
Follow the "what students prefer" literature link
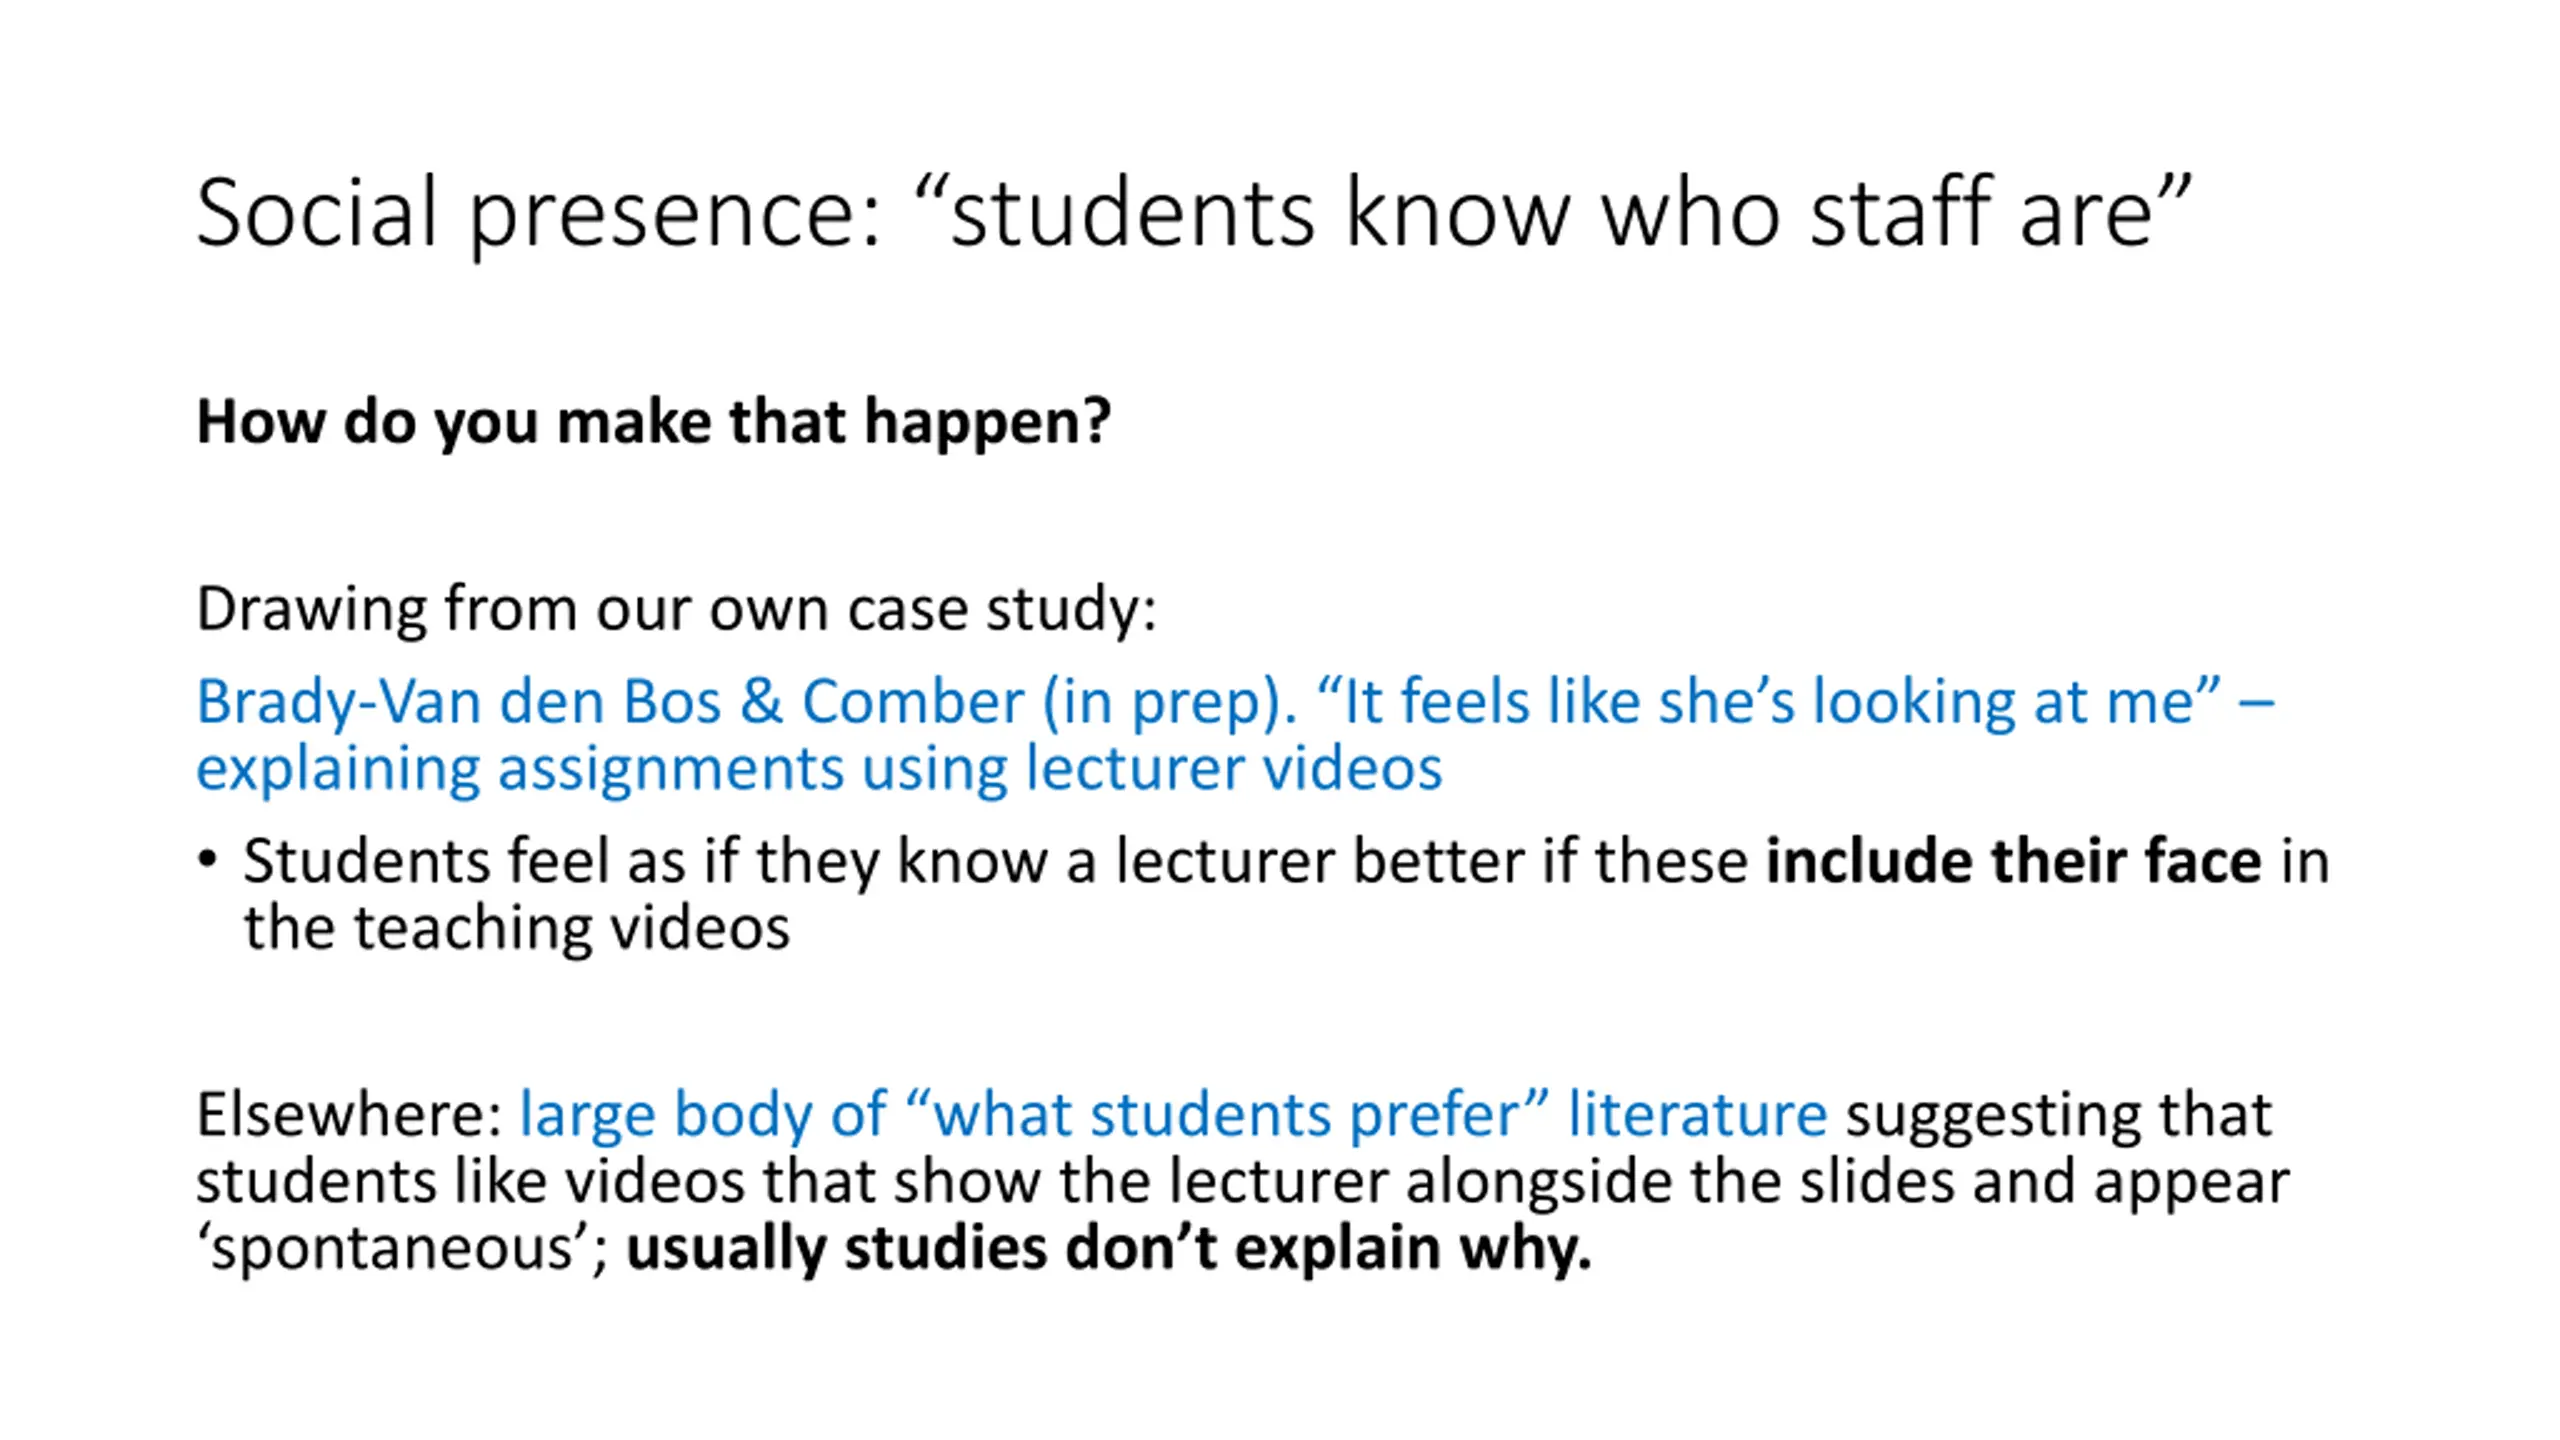(x=1173, y=1114)
